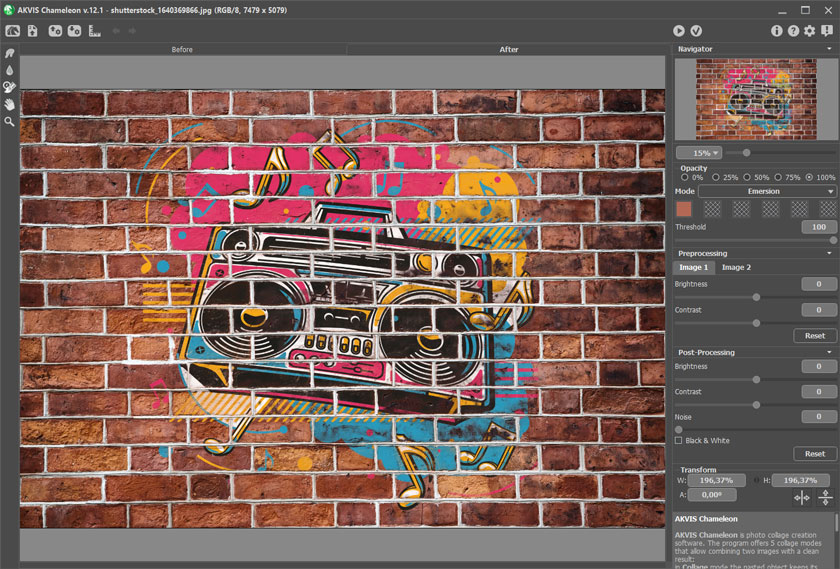
Task: Click the Noise slider handle
Action: (679, 430)
